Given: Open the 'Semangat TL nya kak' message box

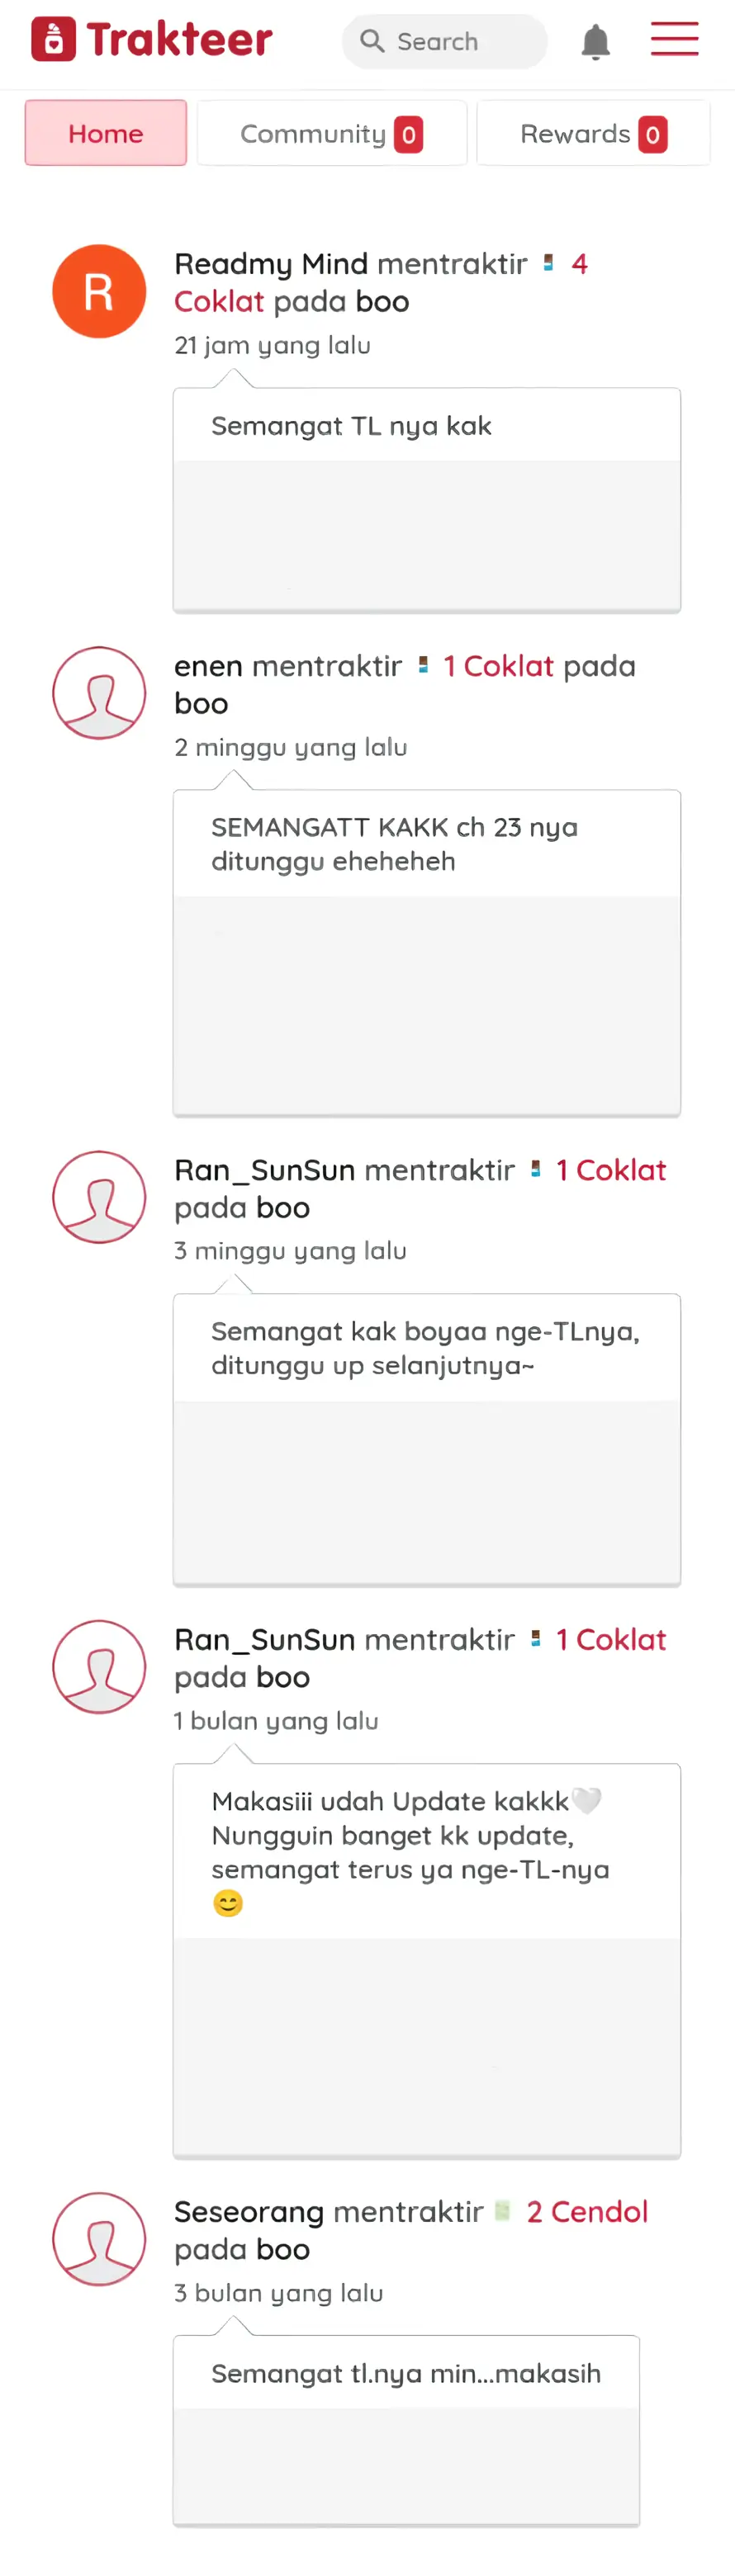Looking at the screenshot, I should [x=427, y=500].
